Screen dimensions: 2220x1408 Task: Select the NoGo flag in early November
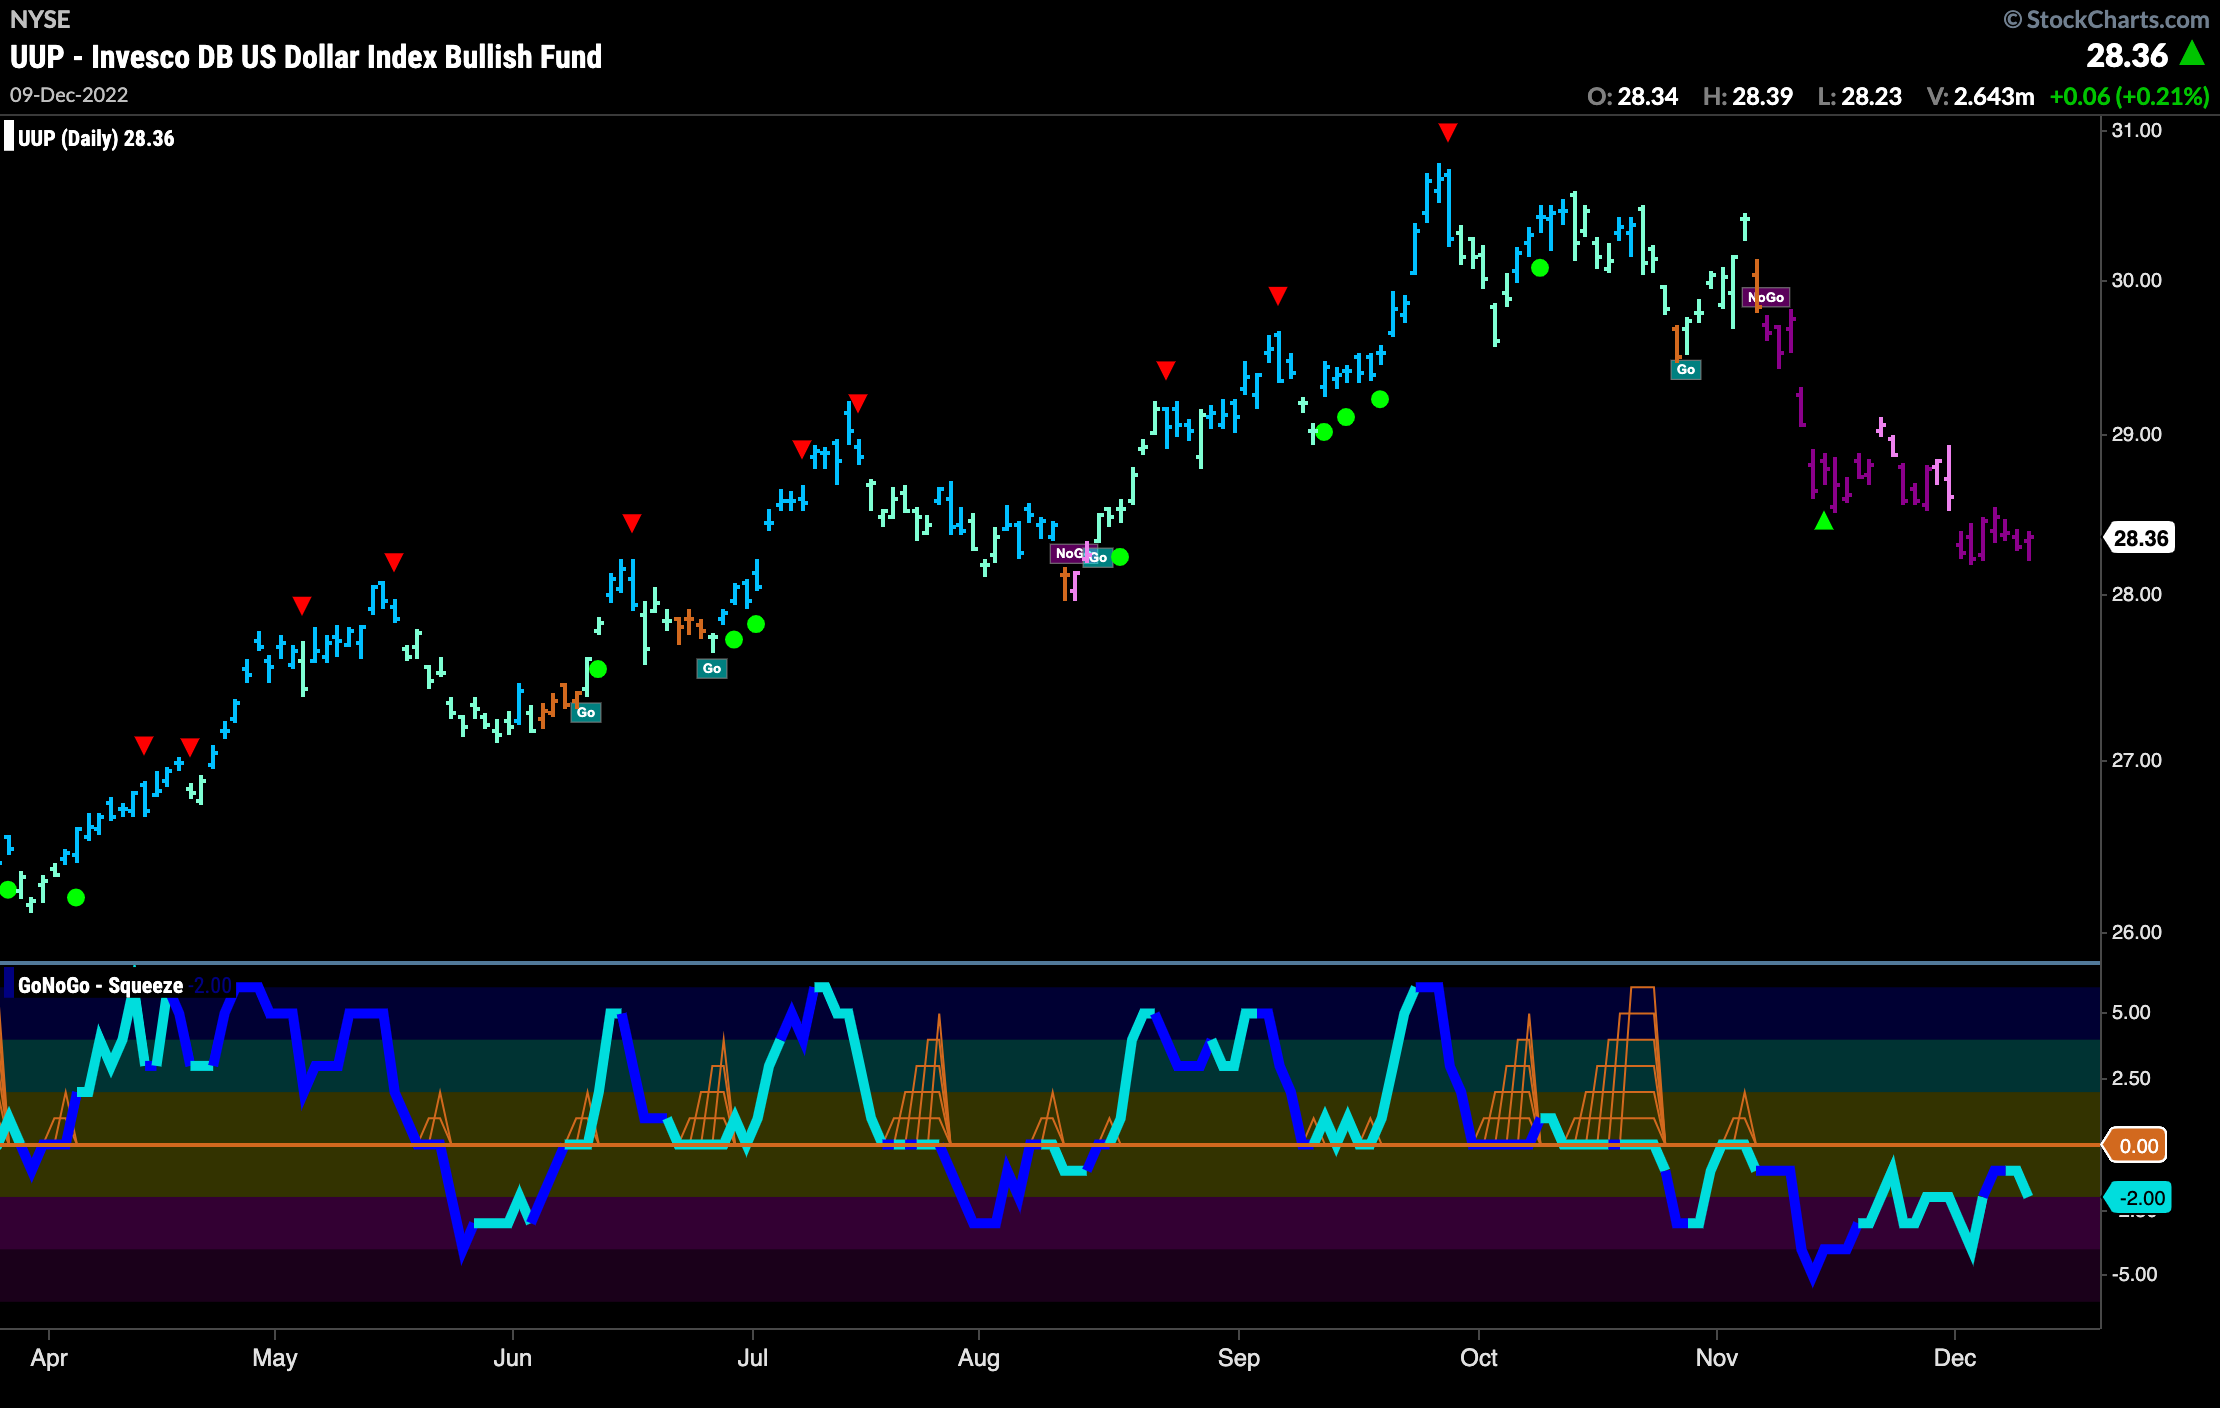(1766, 297)
